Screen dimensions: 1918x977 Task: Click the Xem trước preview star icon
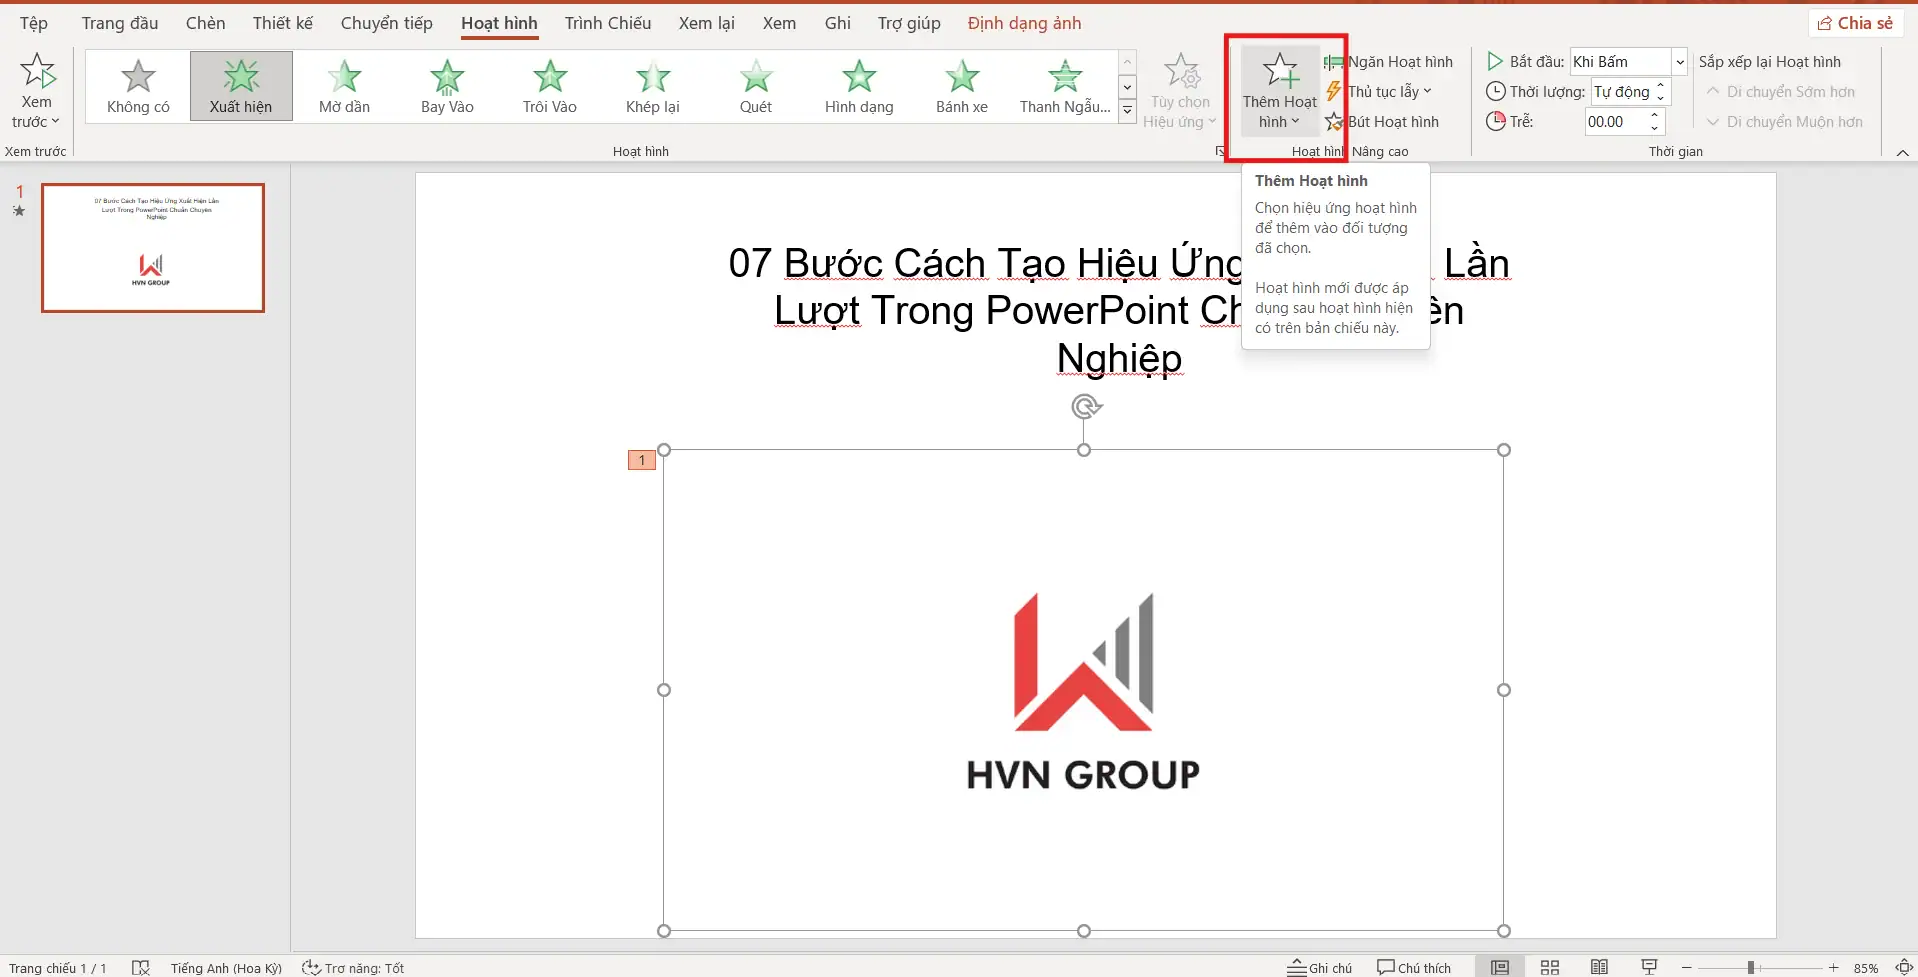click(x=37, y=72)
